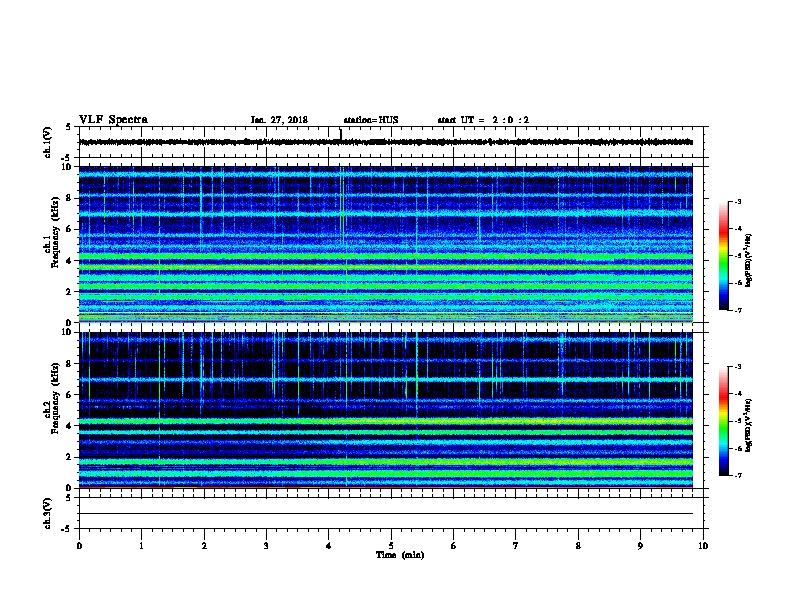Click the "VLF Spectra" plot title
This screenshot has width=792, height=612.
[113, 120]
